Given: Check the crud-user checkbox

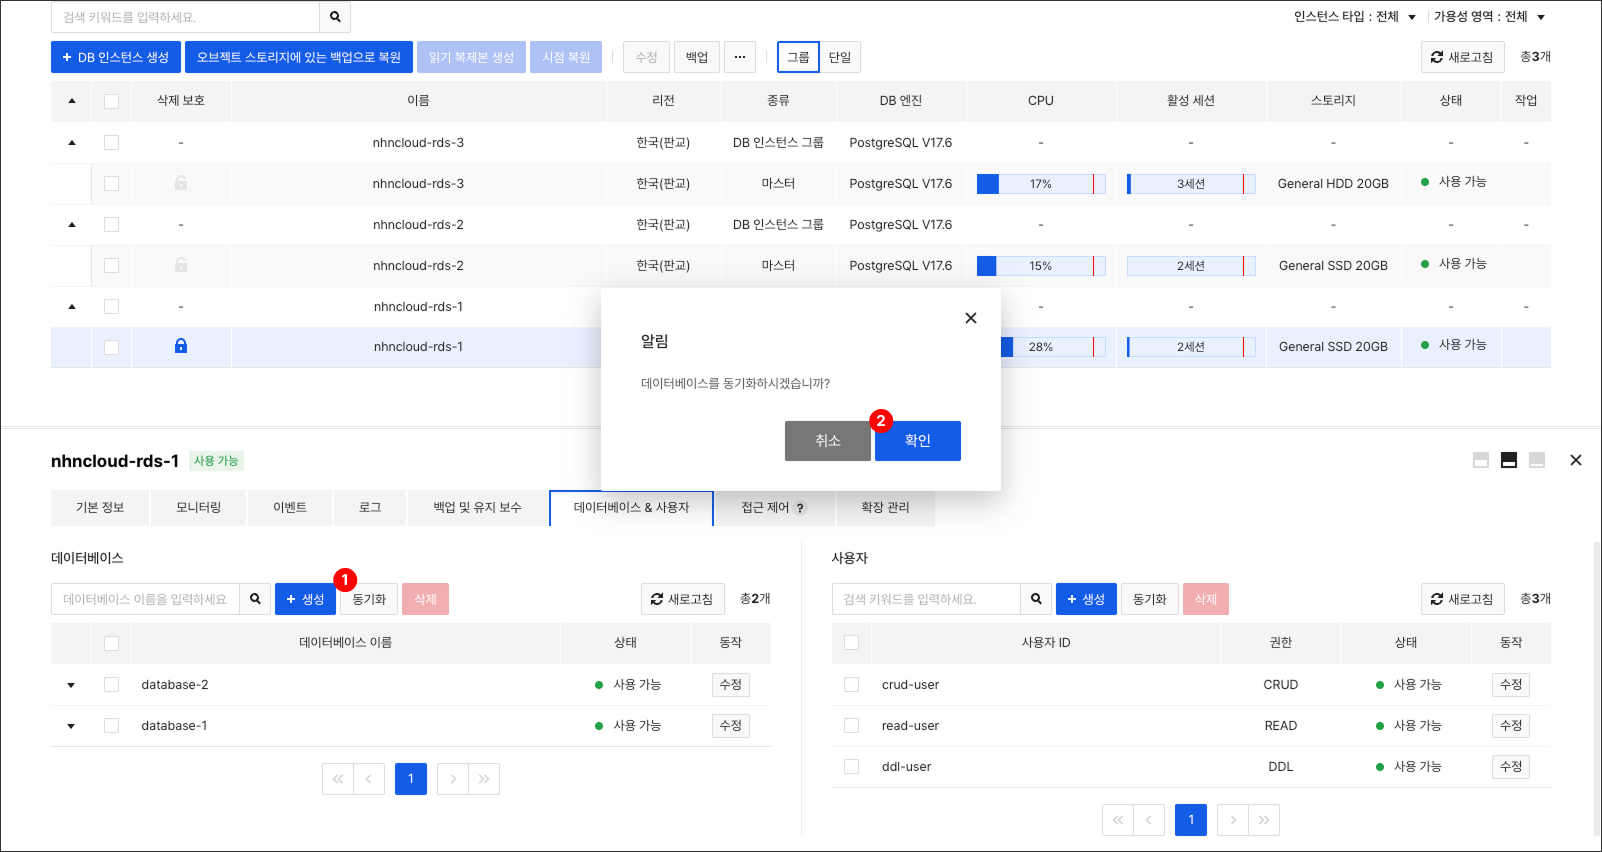Looking at the screenshot, I should click(851, 685).
